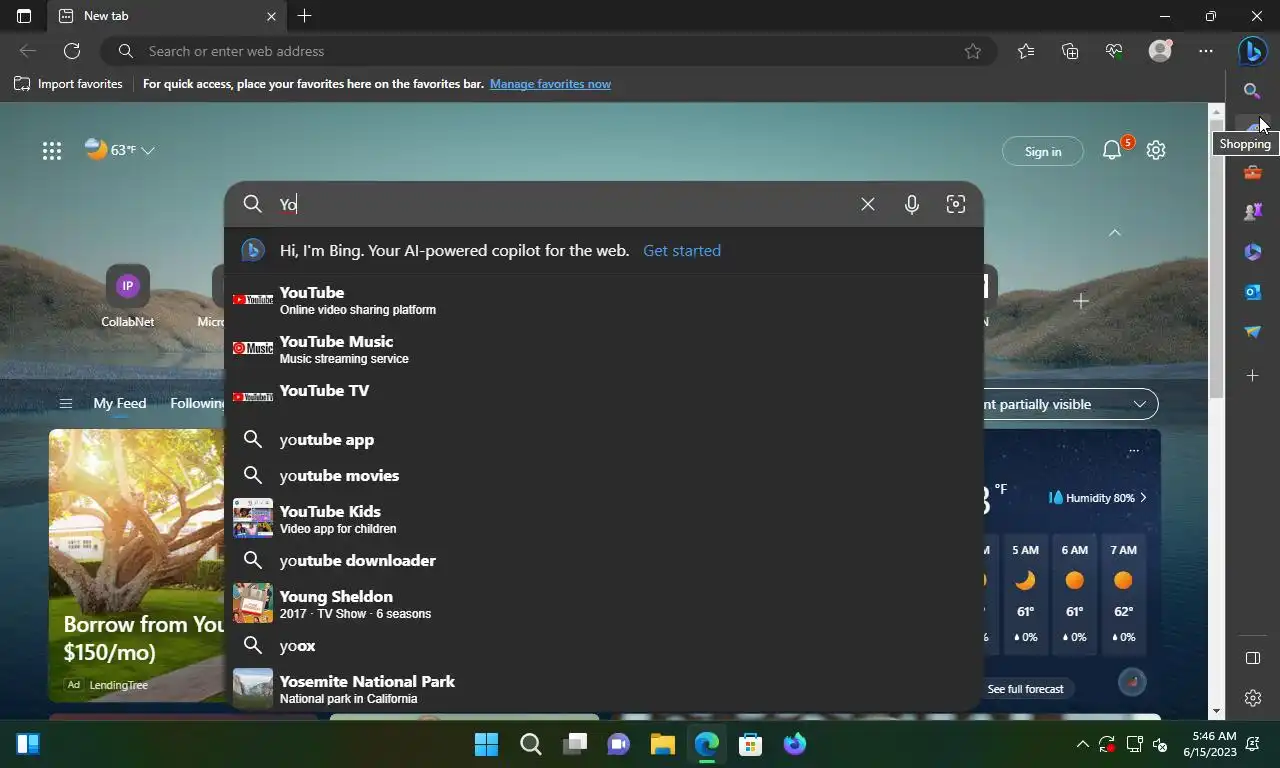Click Import favorites
1280x768 pixels.
tap(68, 84)
